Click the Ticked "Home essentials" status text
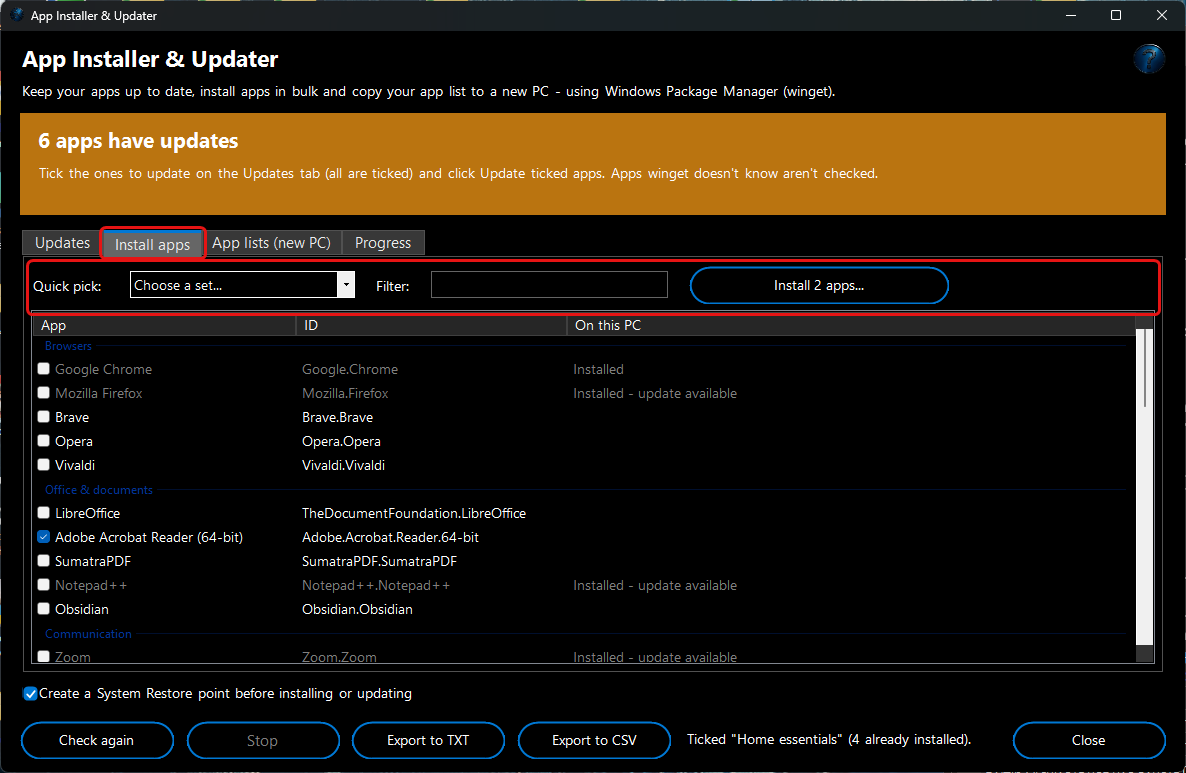This screenshot has width=1186, height=773. (829, 740)
